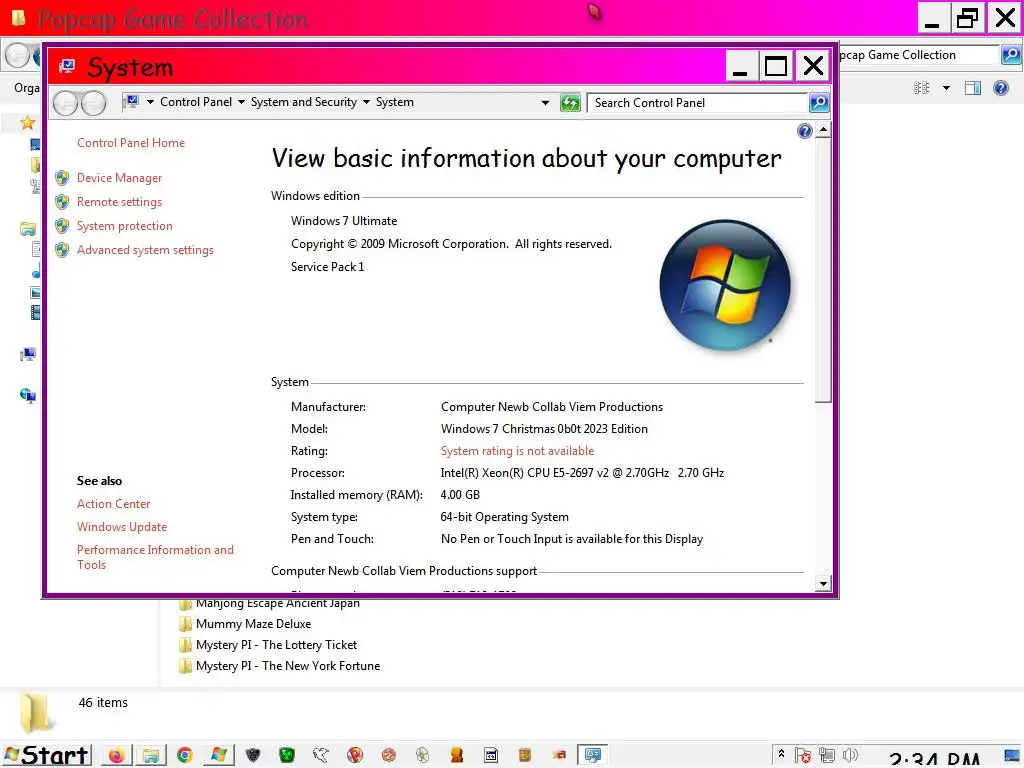Click System rating is not available link
This screenshot has width=1024, height=768.
[517, 451]
